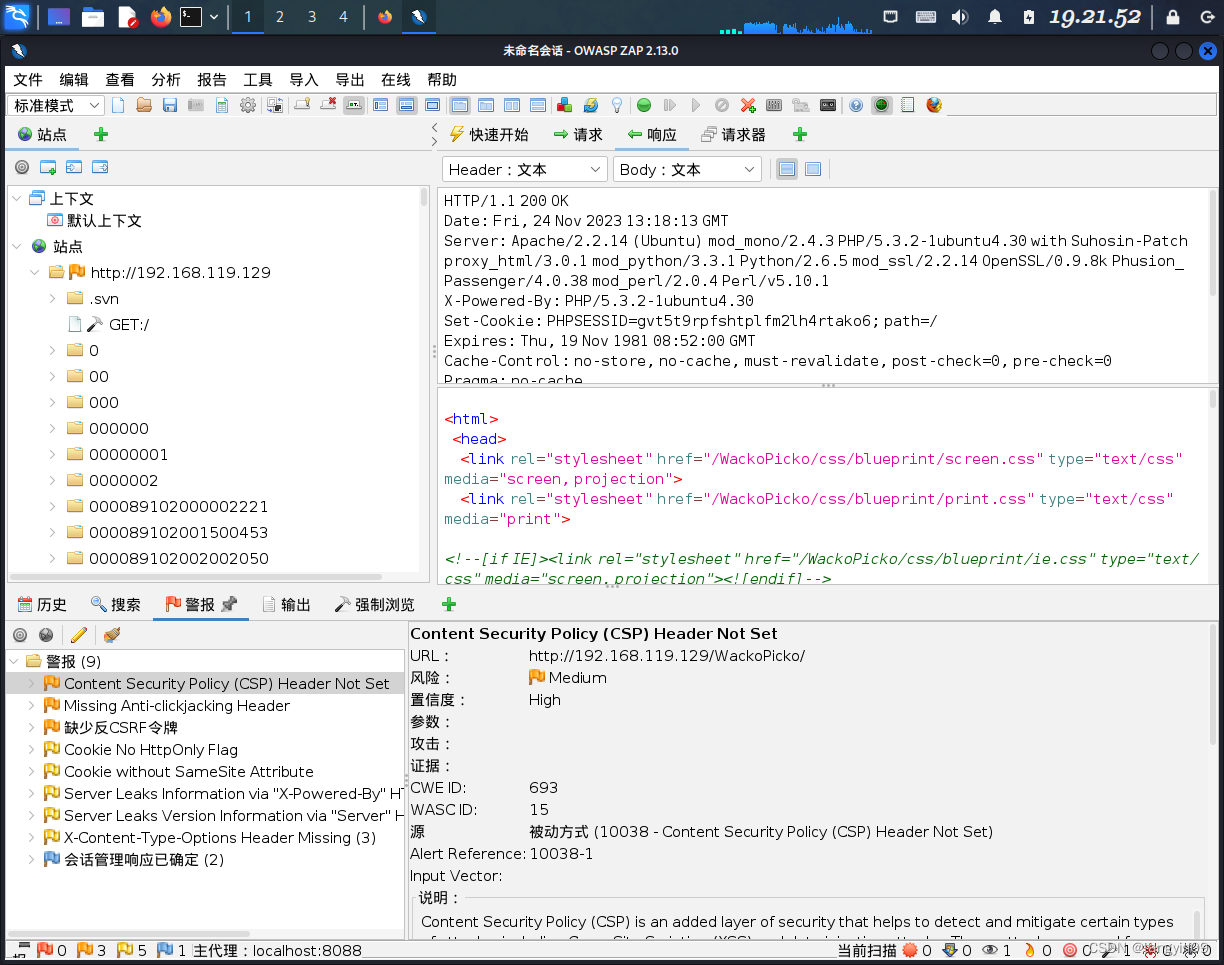Click the continue play arrow icon
Viewport: 1224px width, 965px height.
tap(696, 105)
